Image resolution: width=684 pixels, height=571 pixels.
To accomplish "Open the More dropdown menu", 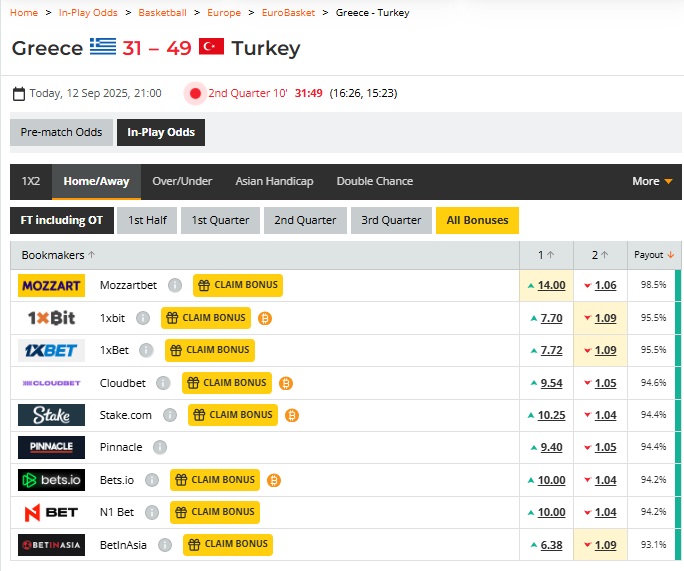I will coord(652,181).
